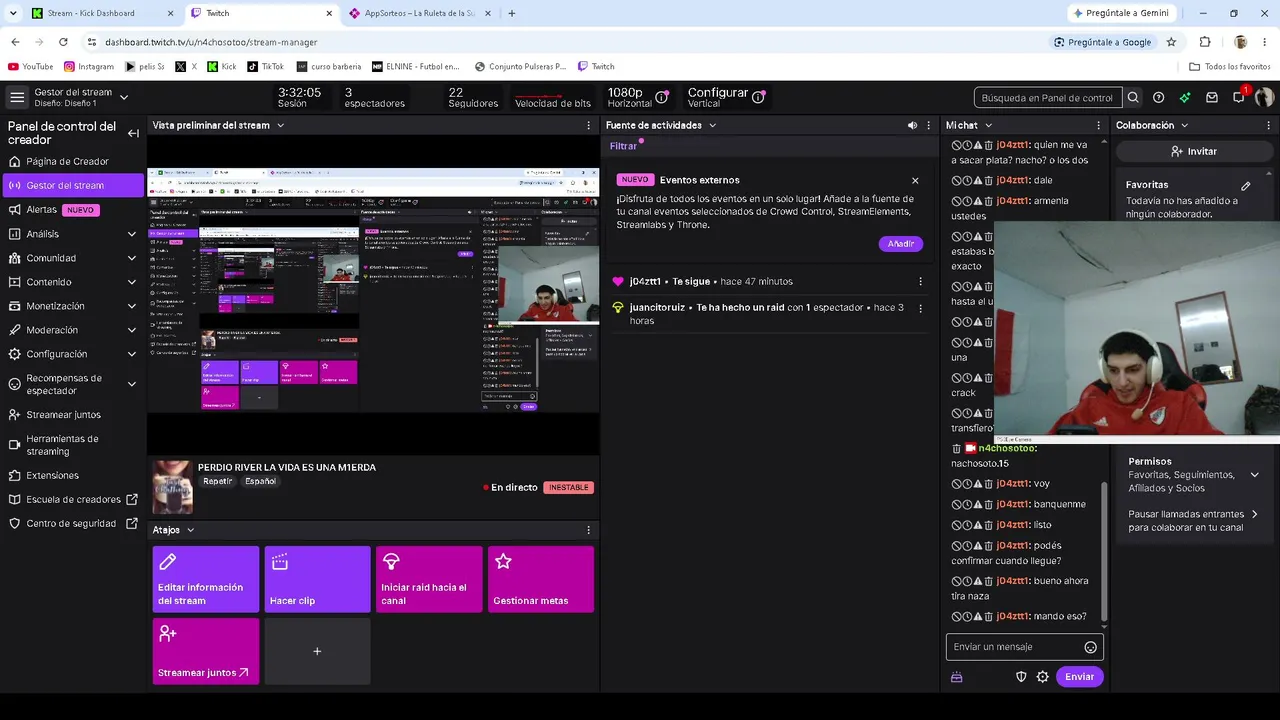1280x720 pixels.
Task: Open the hamburger menu in dashboard header
Action: point(17,97)
